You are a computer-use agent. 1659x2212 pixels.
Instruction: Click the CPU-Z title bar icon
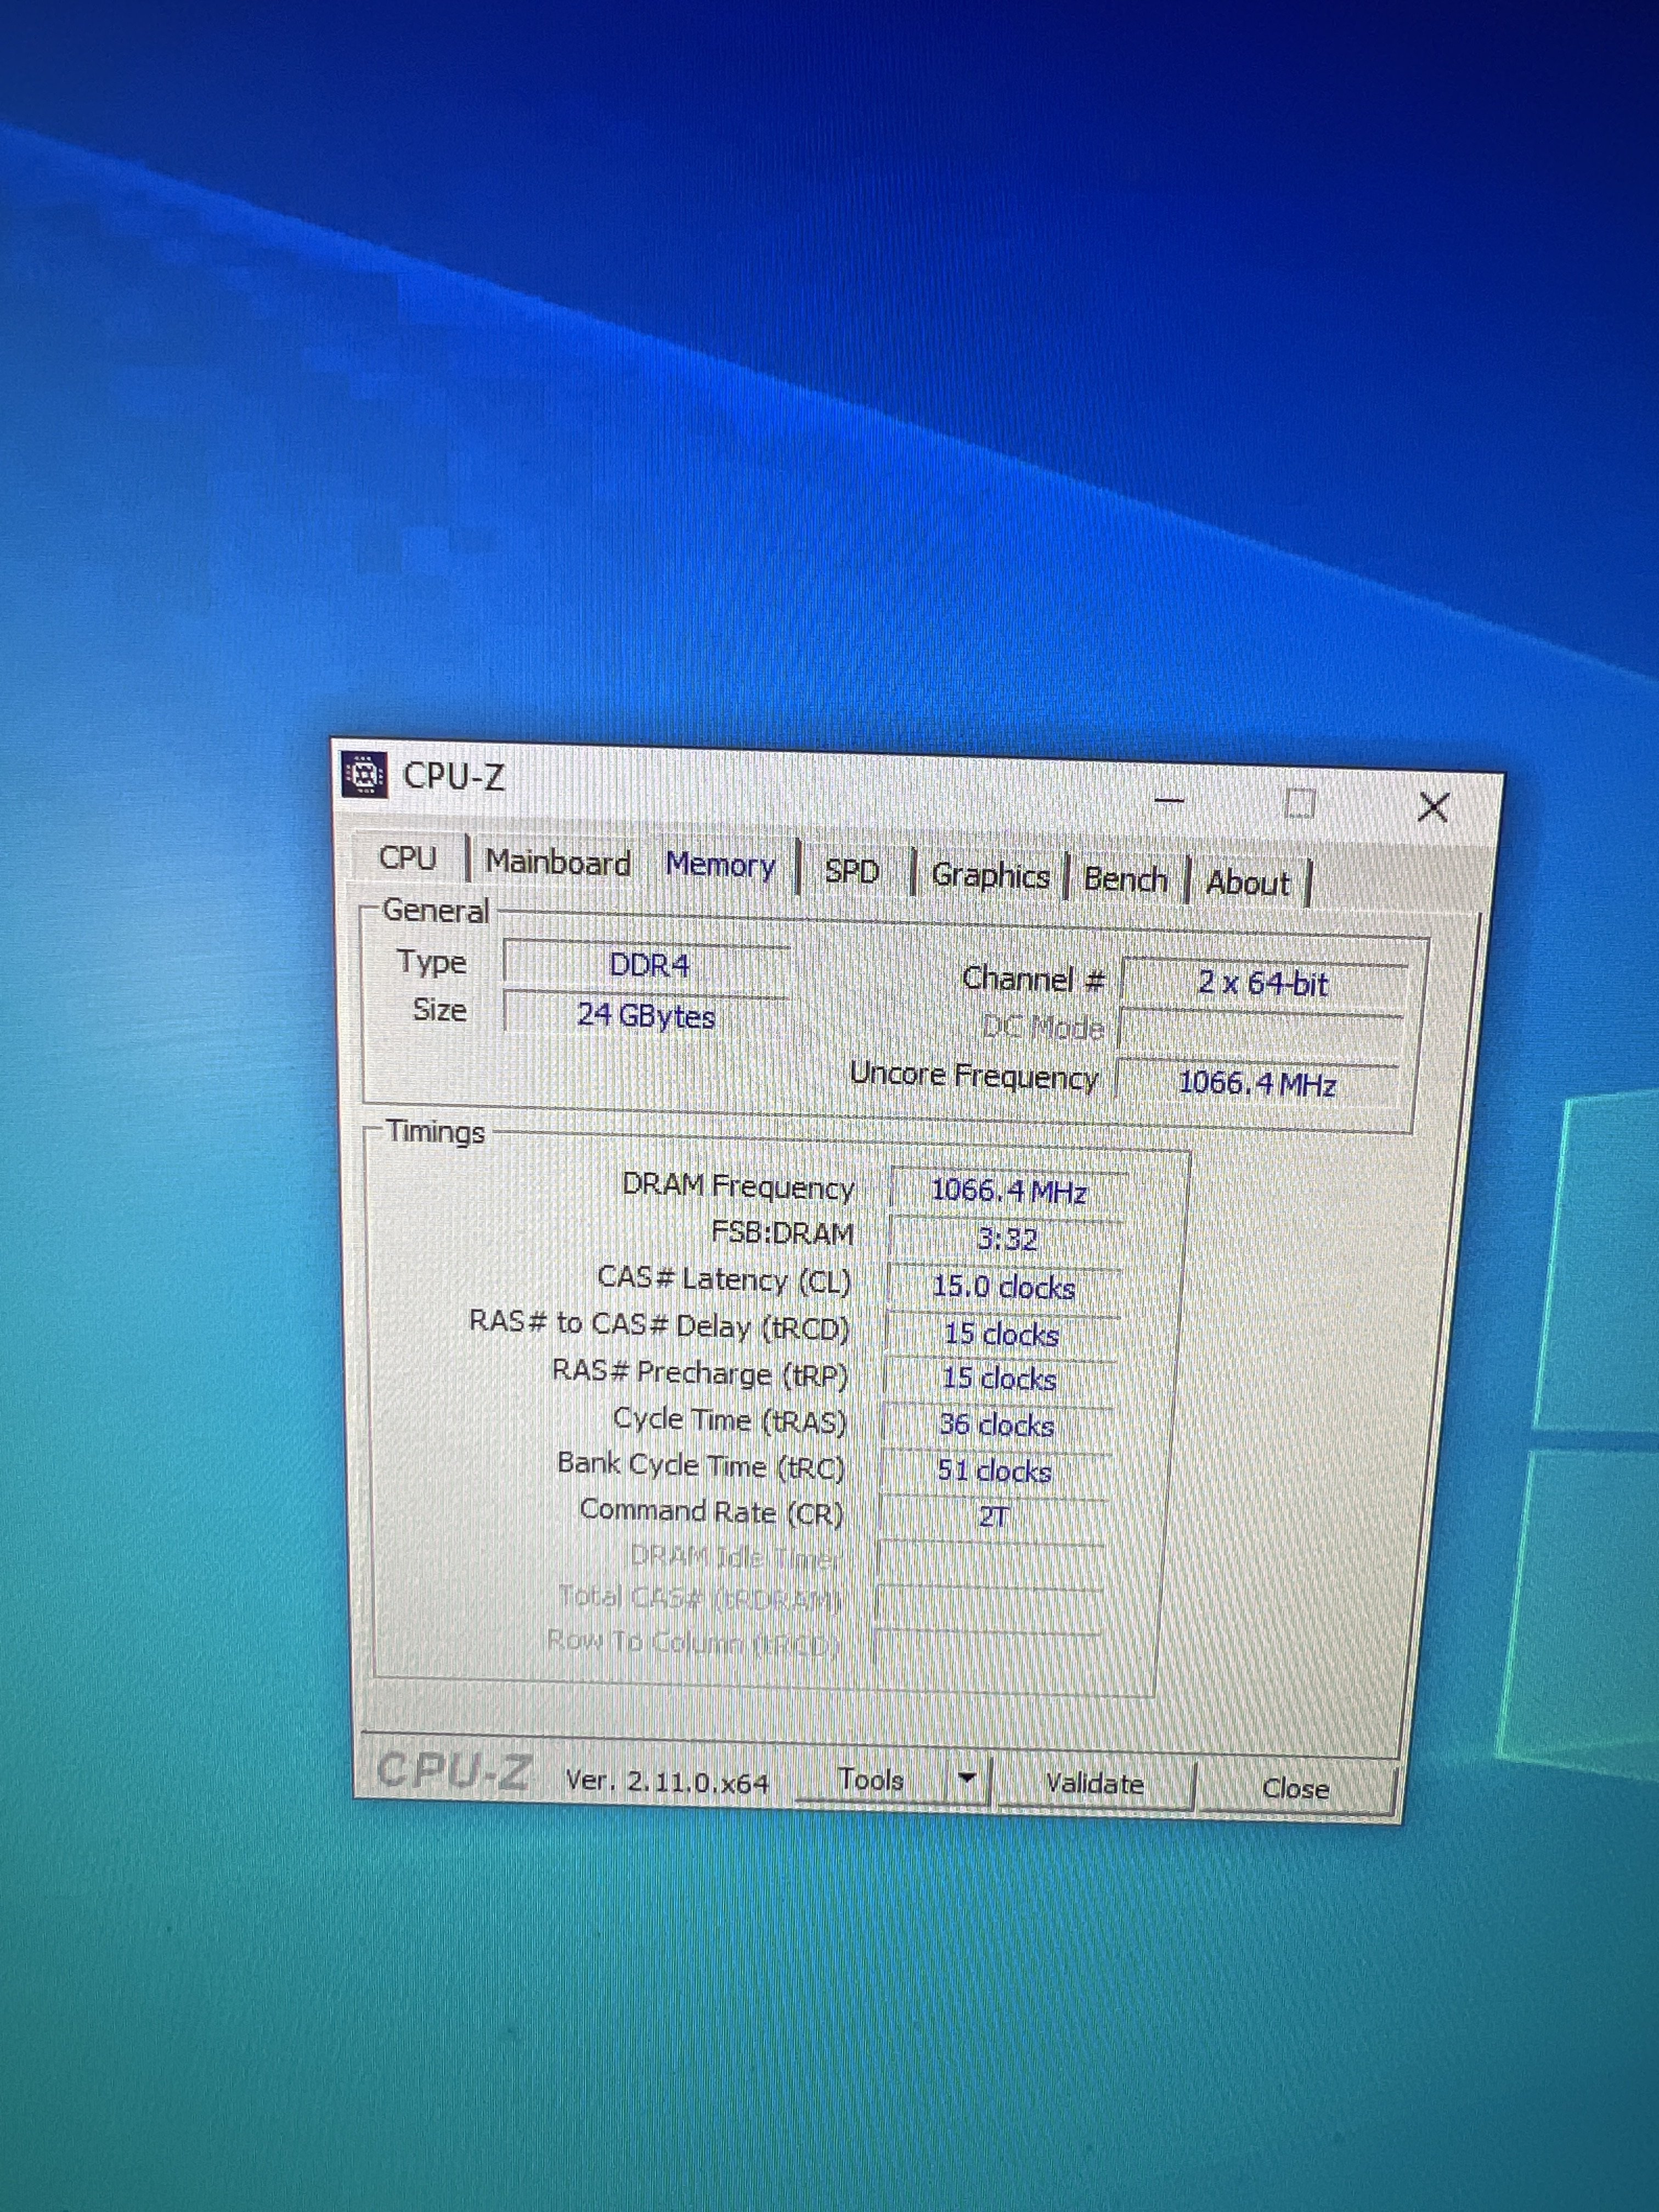click(364, 773)
